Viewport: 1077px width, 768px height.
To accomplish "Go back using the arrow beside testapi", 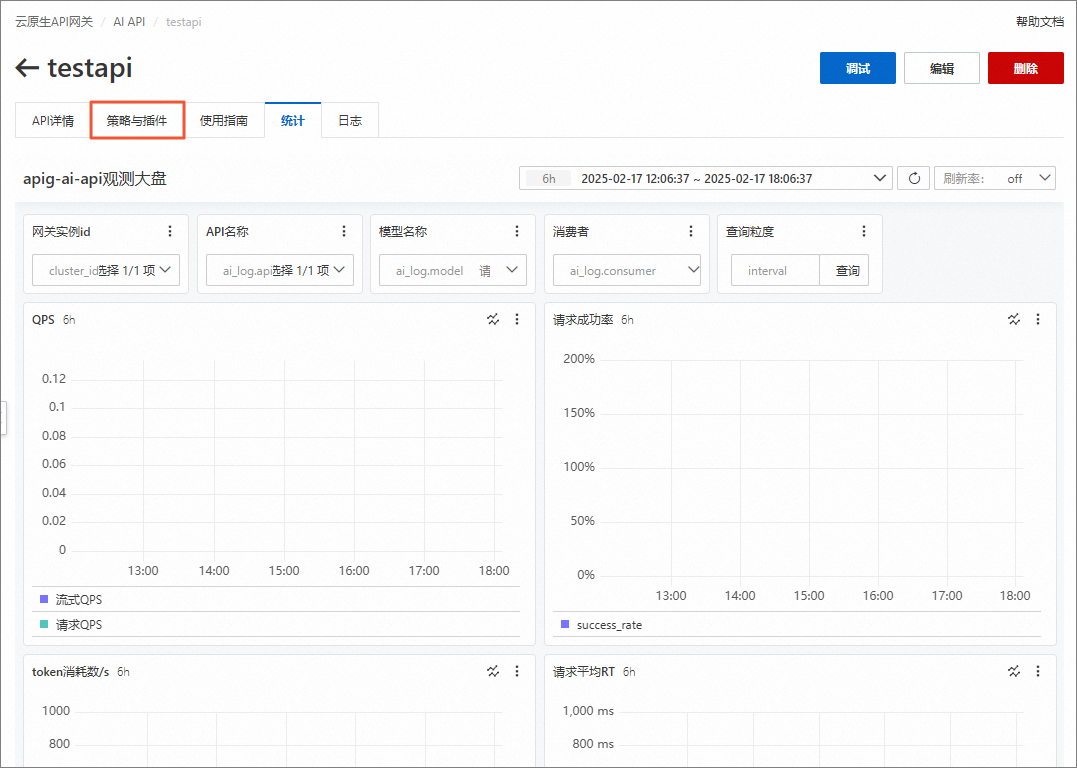I will click(x=27, y=68).
